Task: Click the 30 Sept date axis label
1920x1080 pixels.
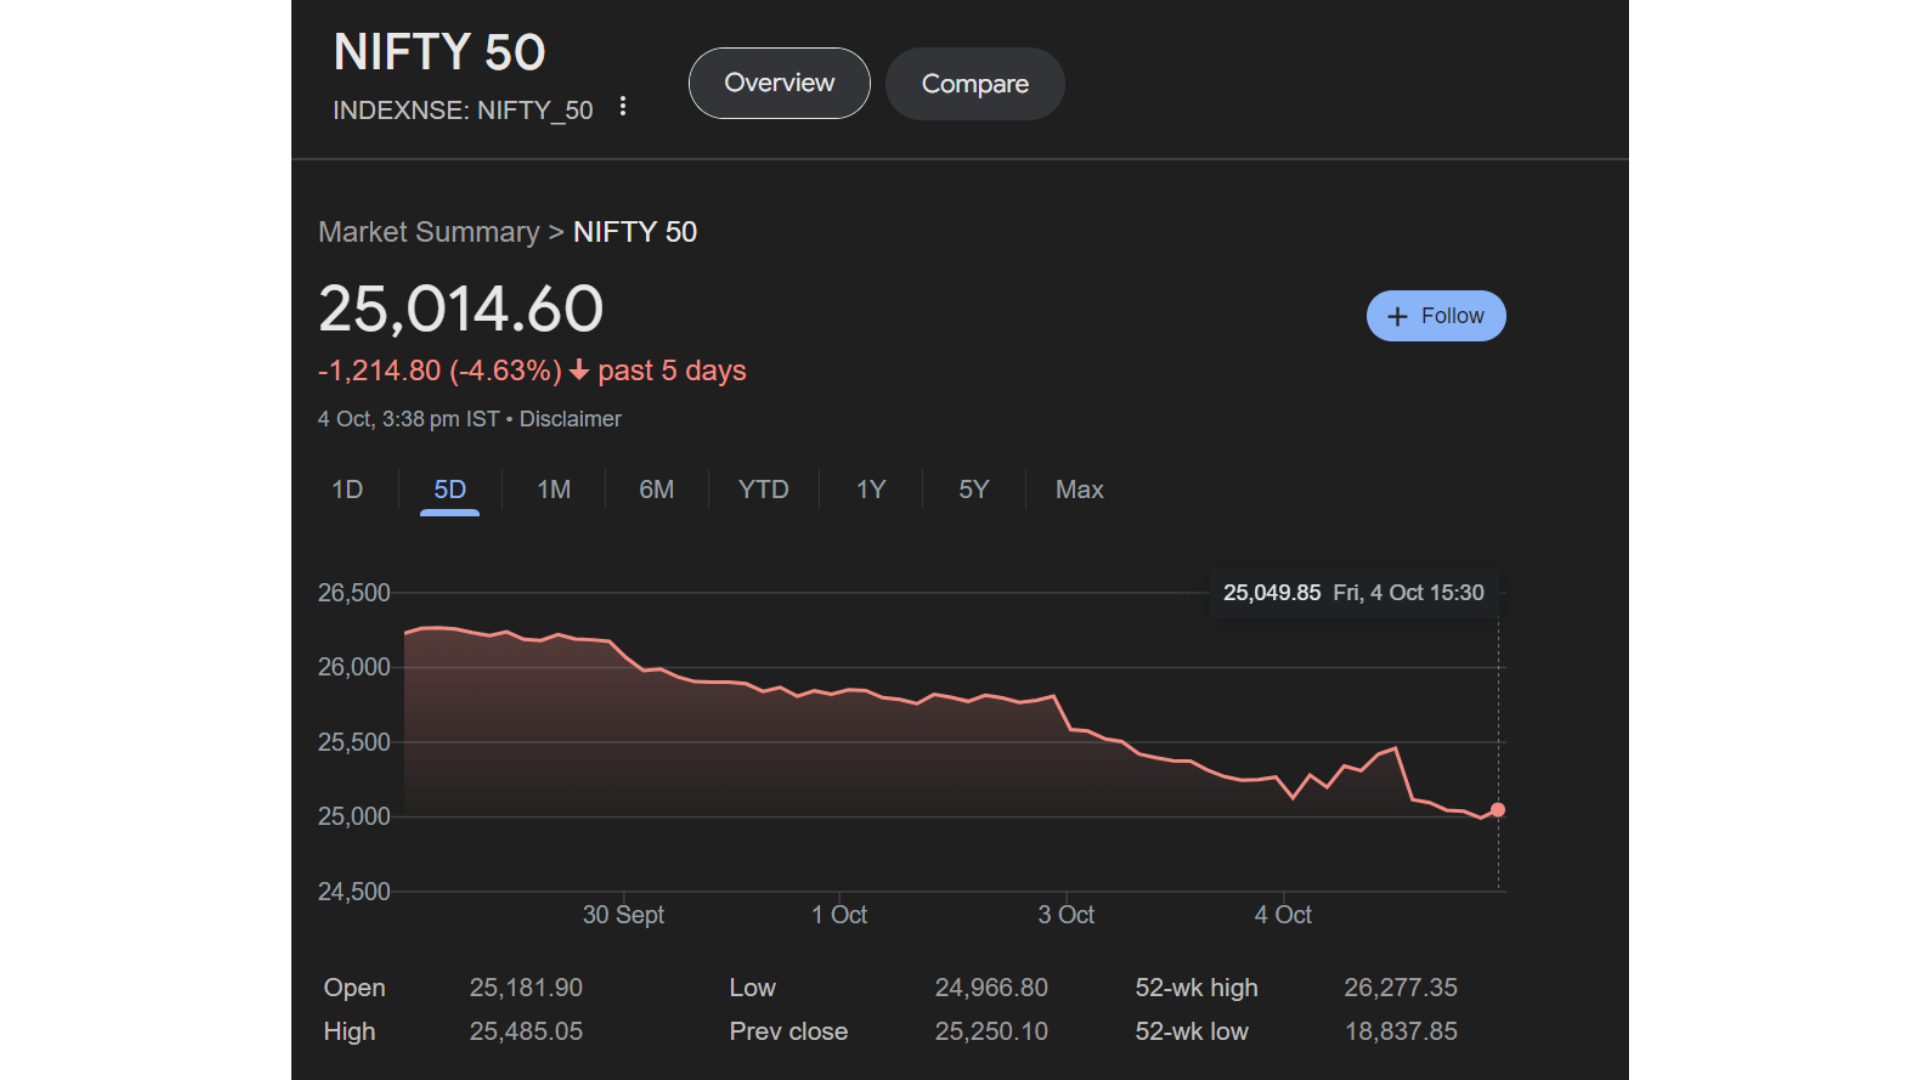Action: click(623, 915)
